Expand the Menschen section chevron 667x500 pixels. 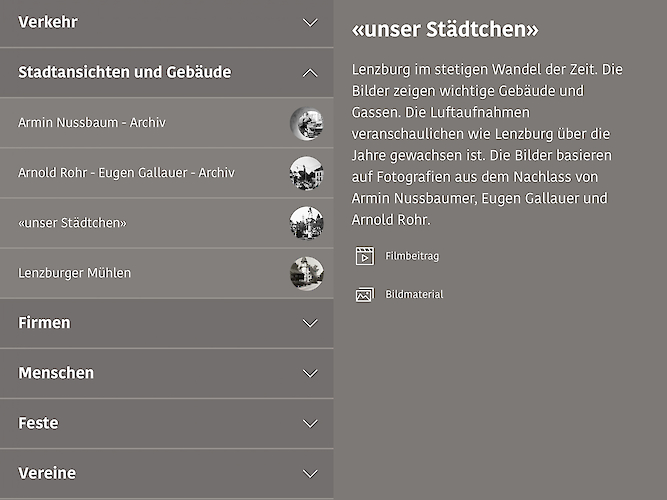click(x=310, y=373)
